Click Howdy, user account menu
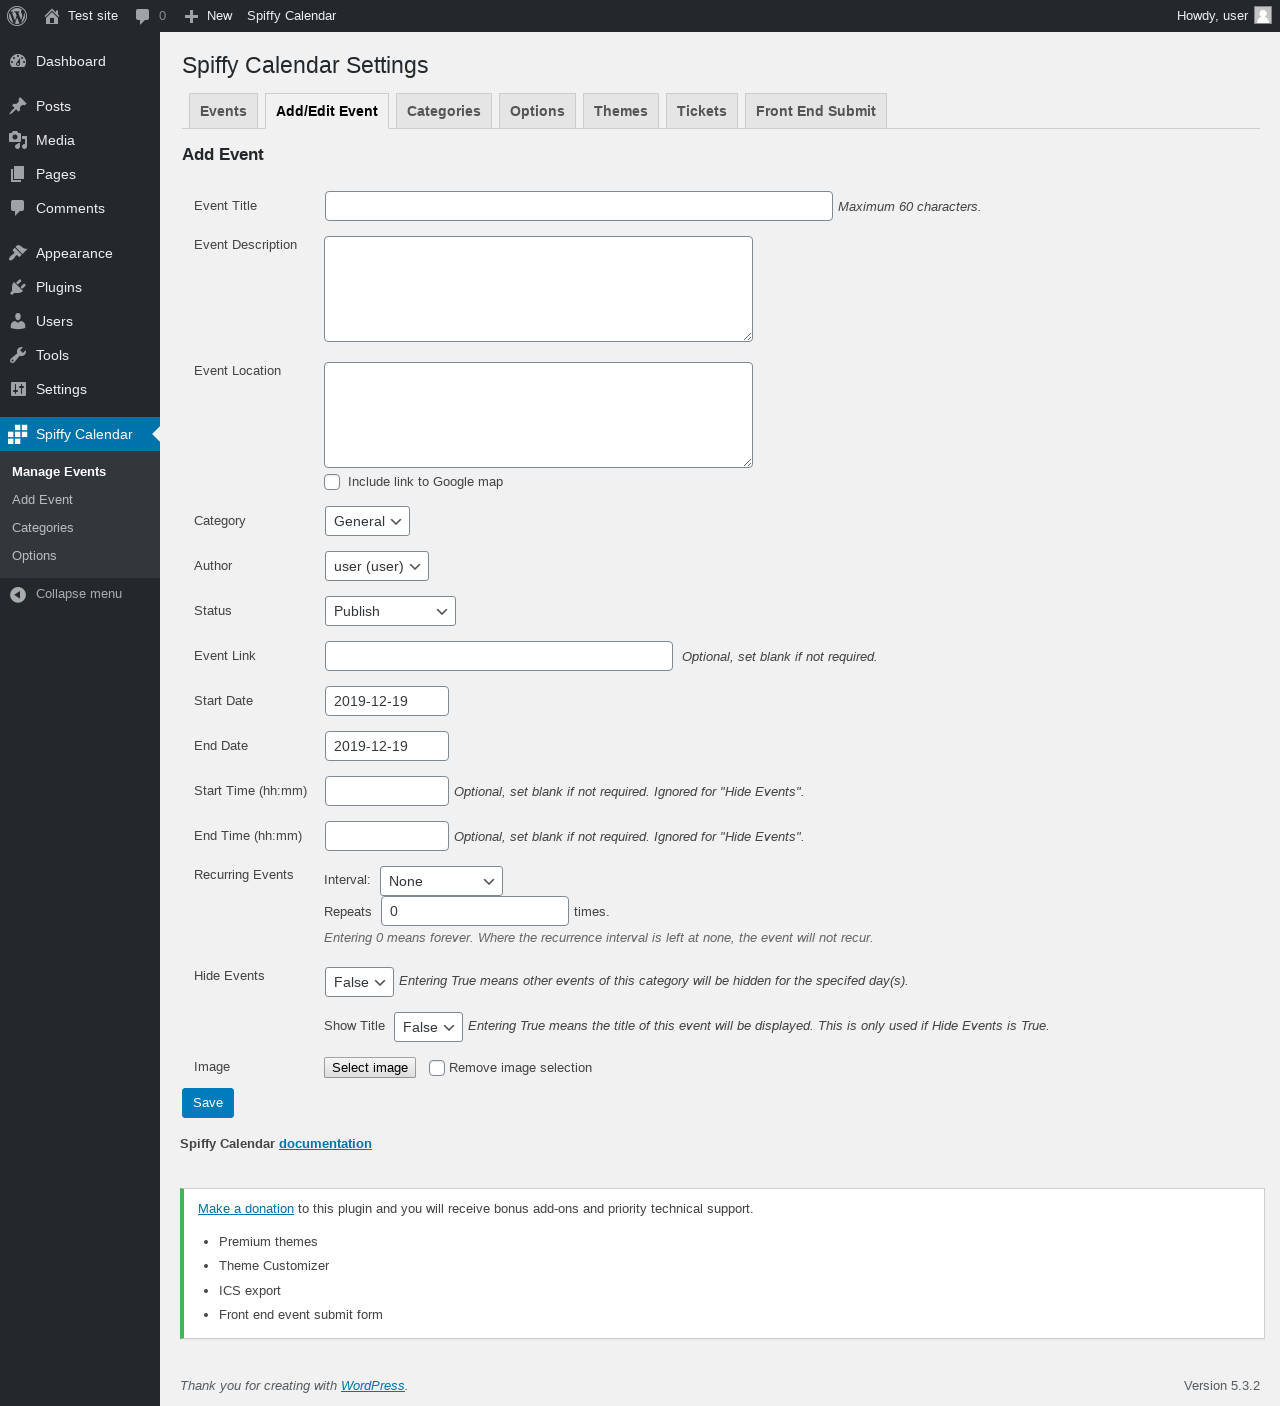This screenshot has width=1280, height=1406. click(1224, 16)
